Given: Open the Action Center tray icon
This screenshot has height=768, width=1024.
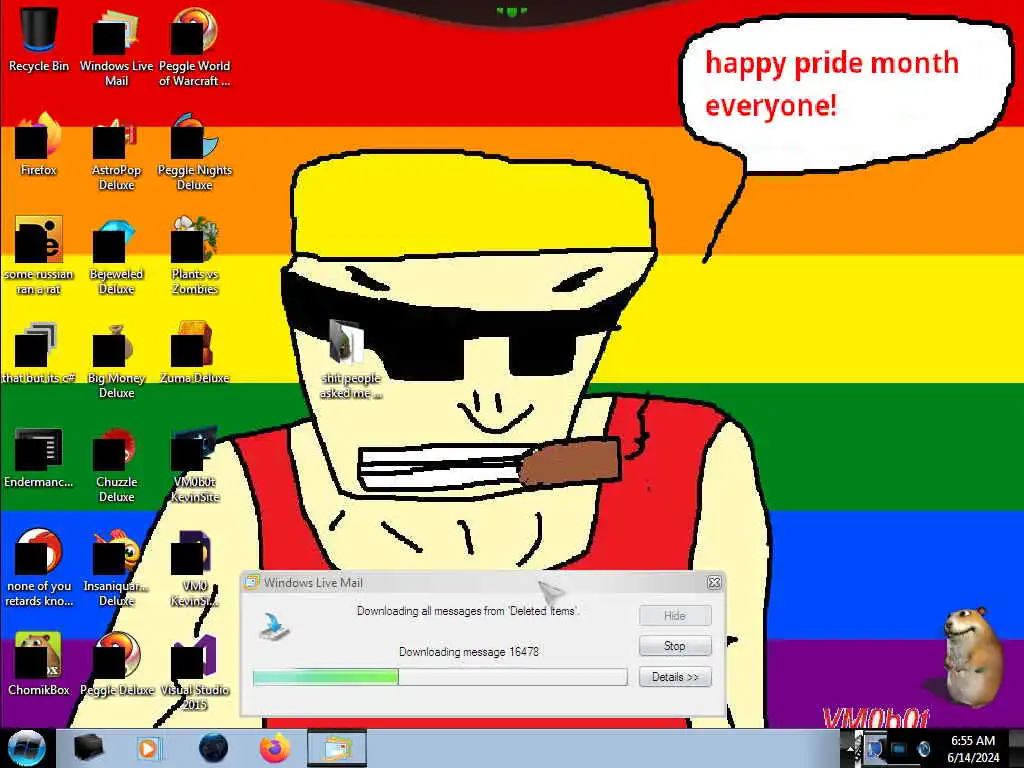Looking at the screenshot, I should [x=874, y=748].
